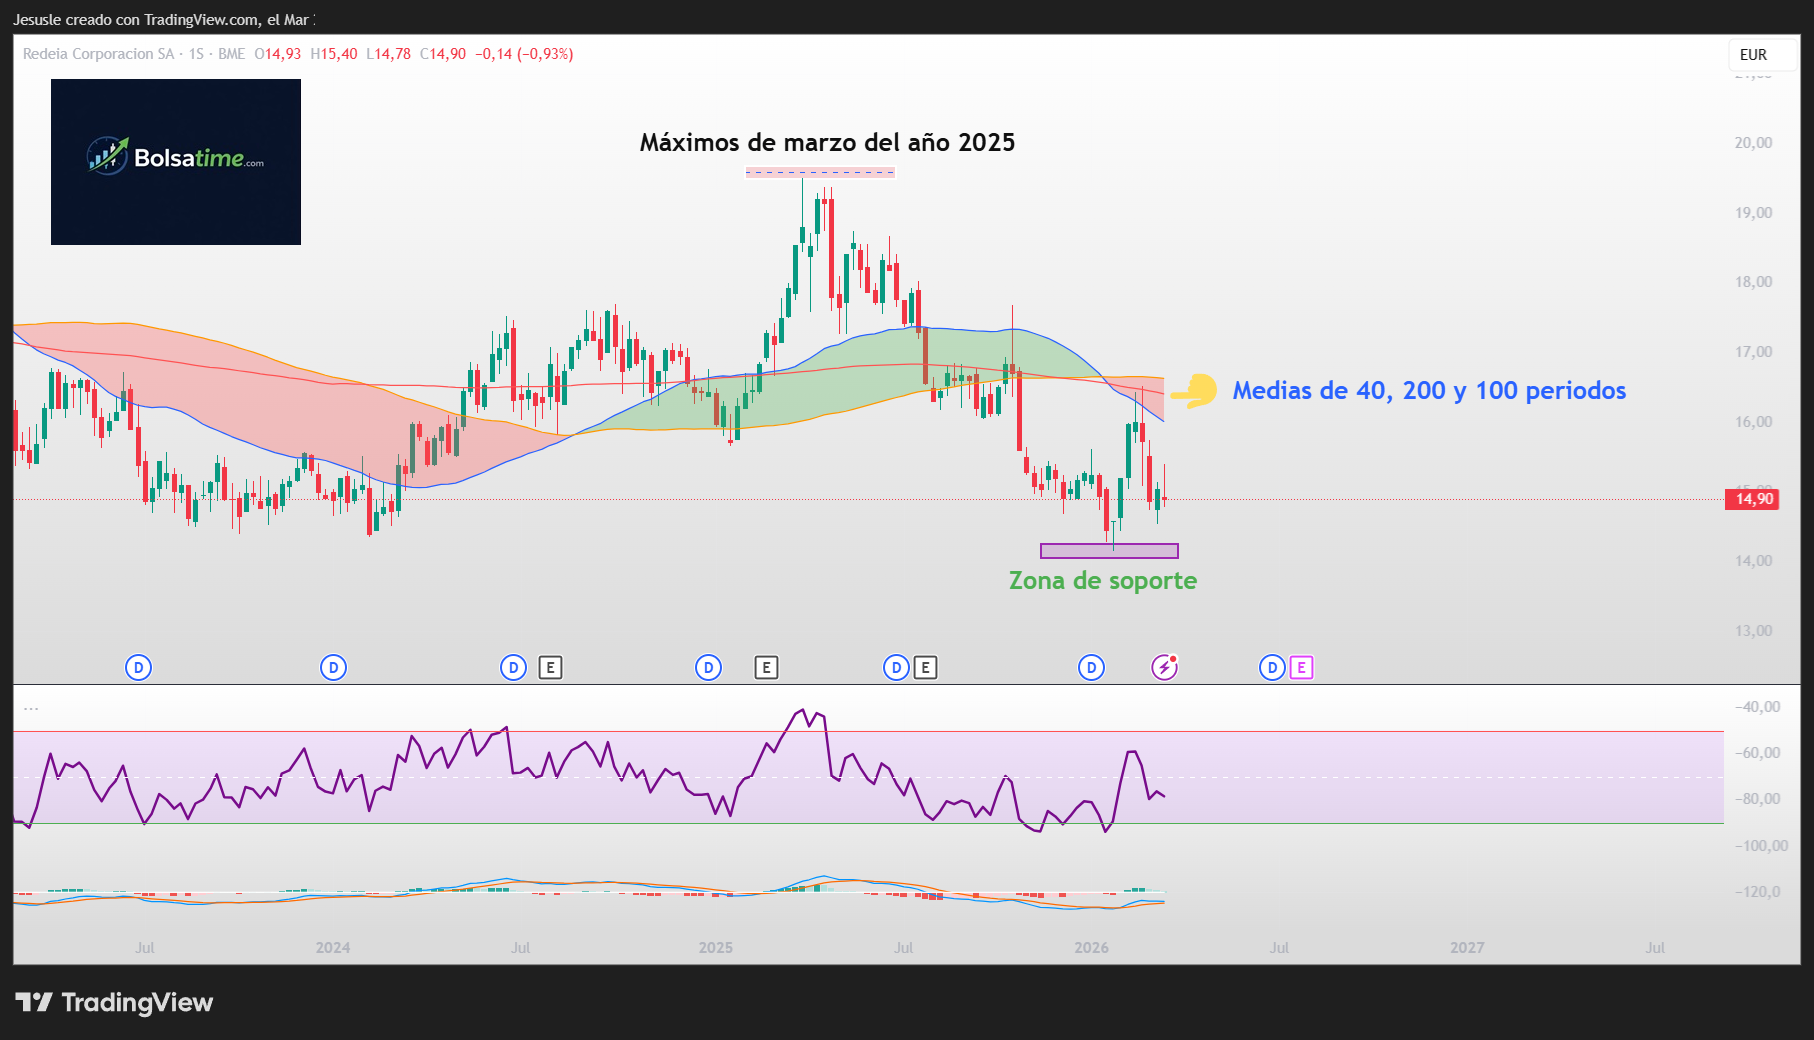This screenshot has height=1040, width=1814.
Task: Click the rightmost dividend D marker
Action: click(1272, 667)
